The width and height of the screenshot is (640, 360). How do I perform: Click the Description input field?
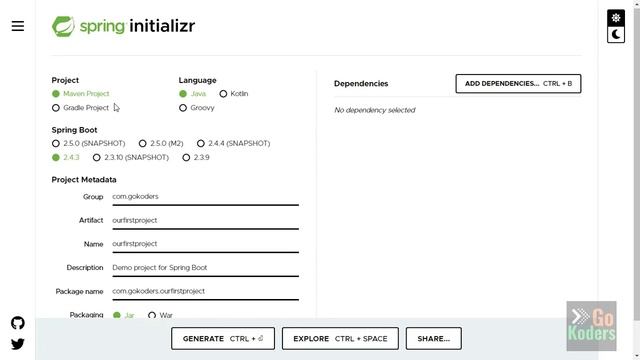[x=205, y=268]
